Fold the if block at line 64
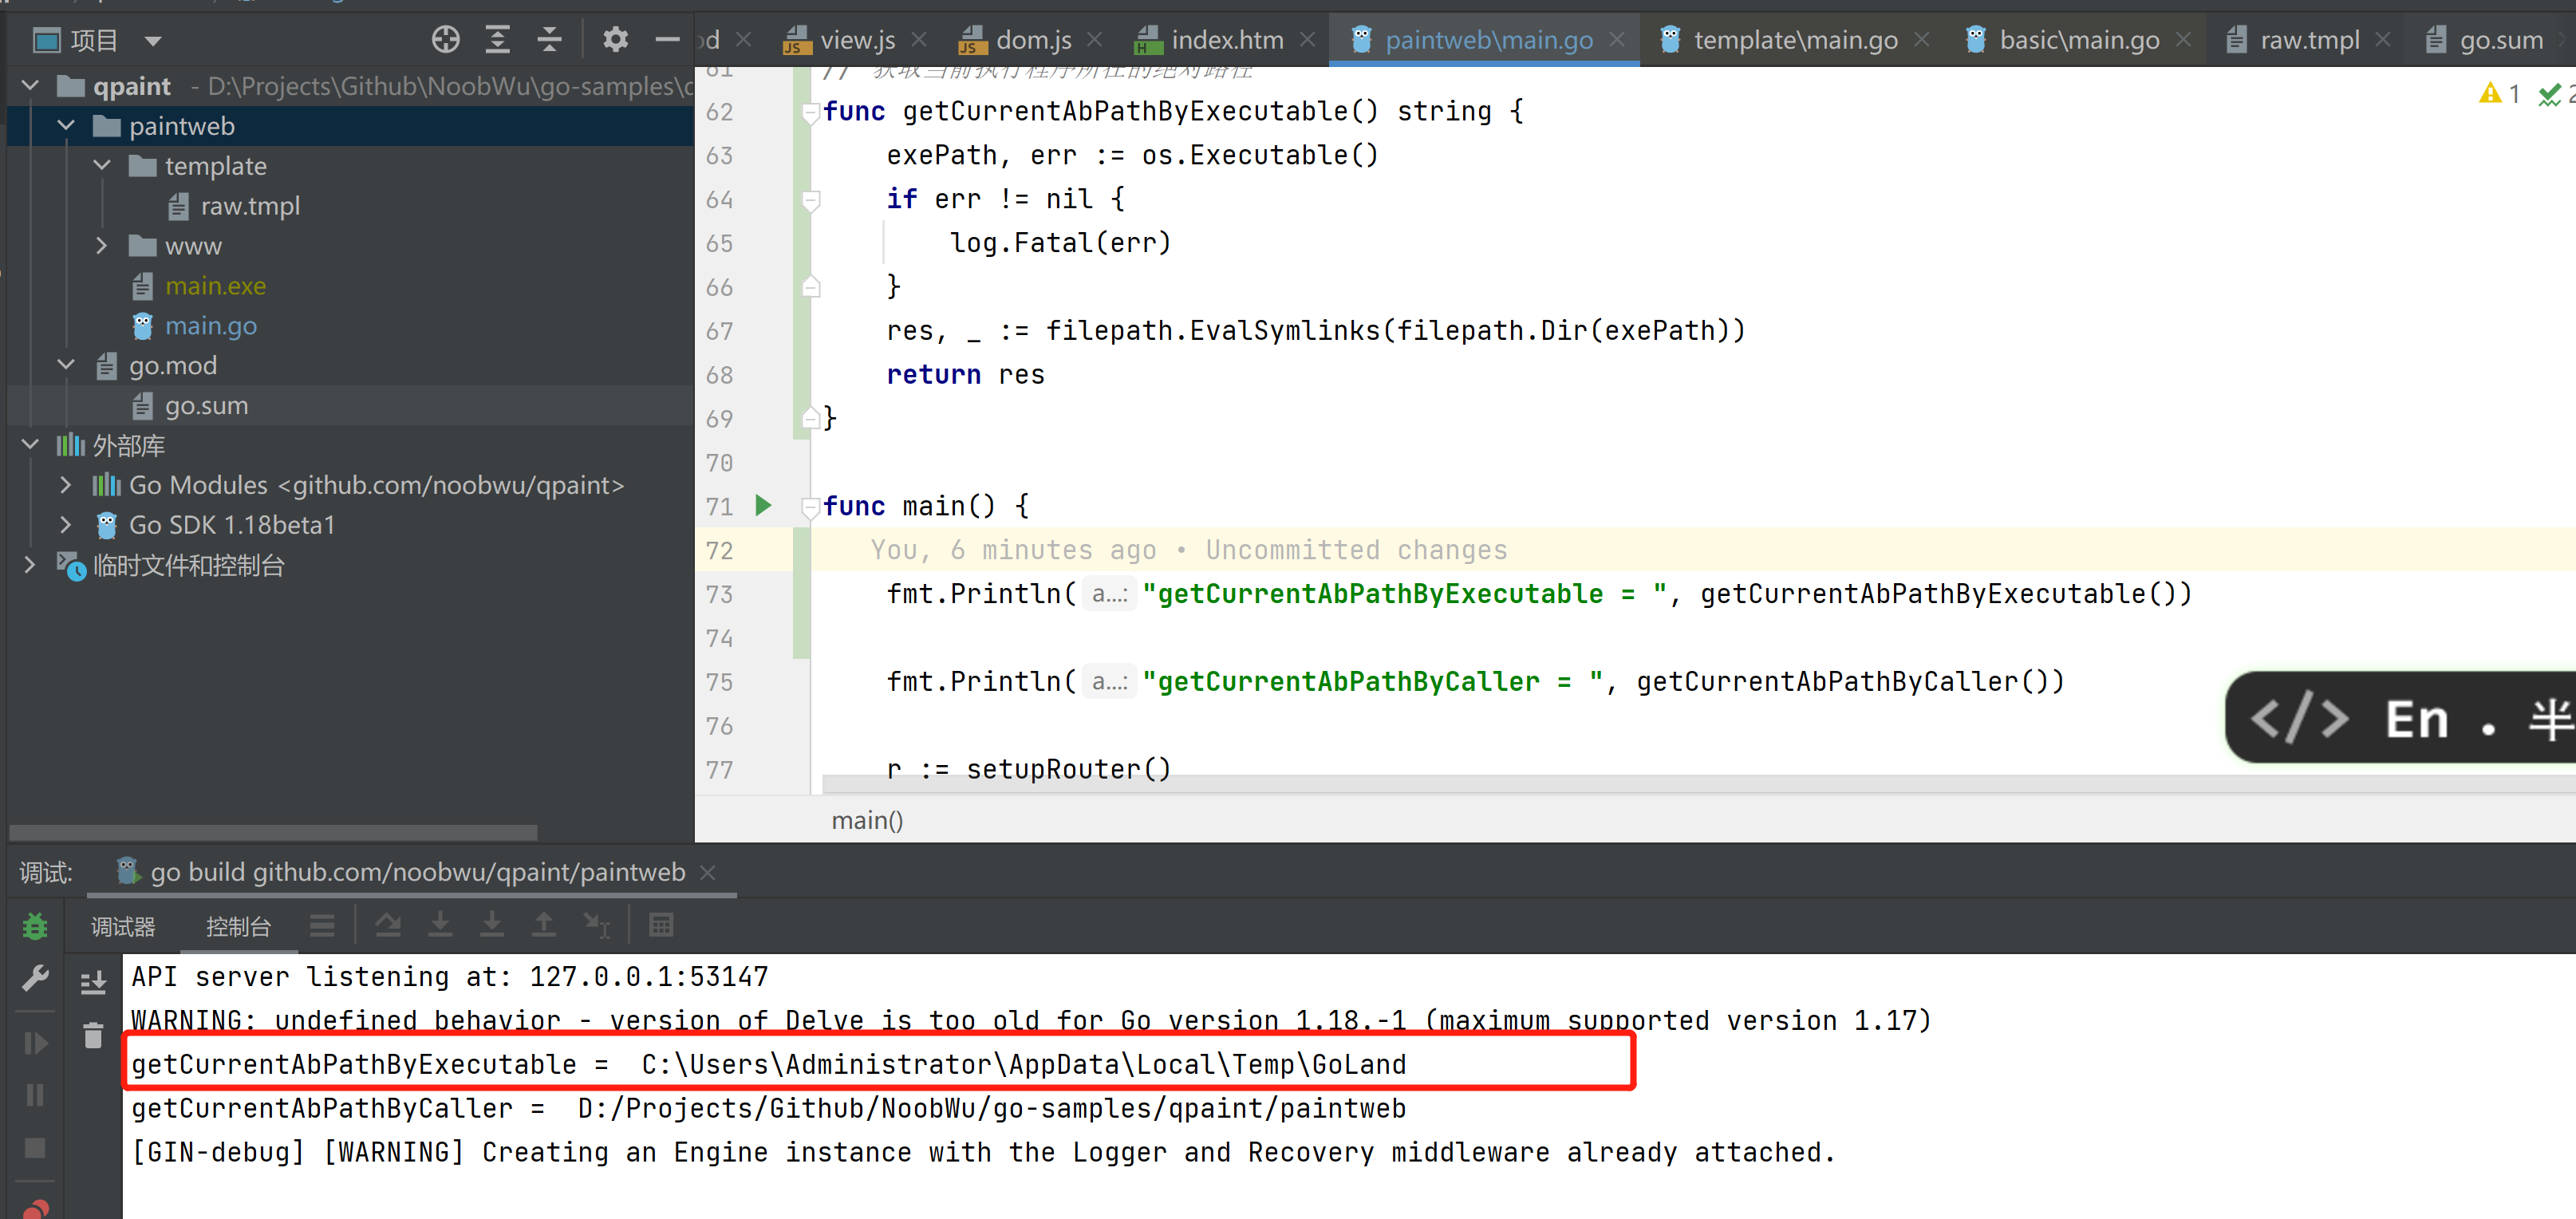The height and width of the screenshot is (1219, 2576). point(811,200)
